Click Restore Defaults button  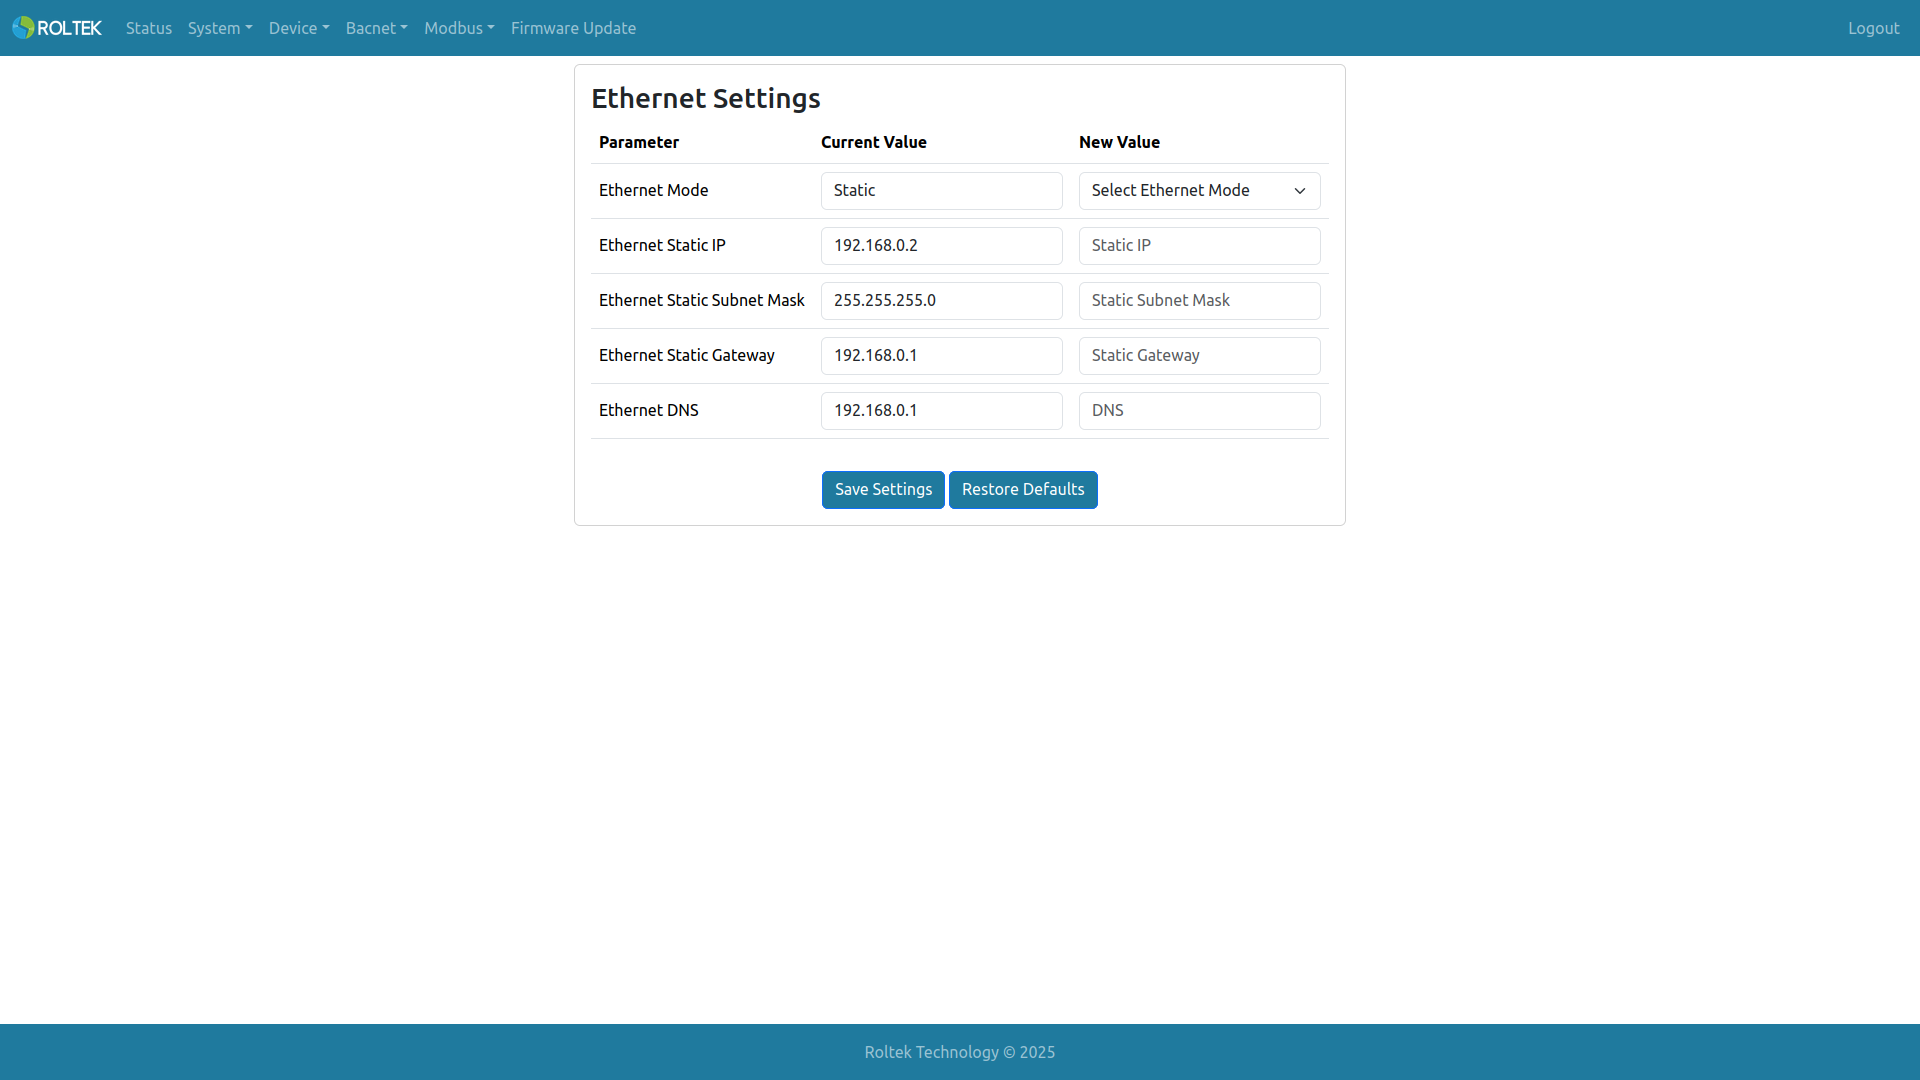coord(1023,490)
